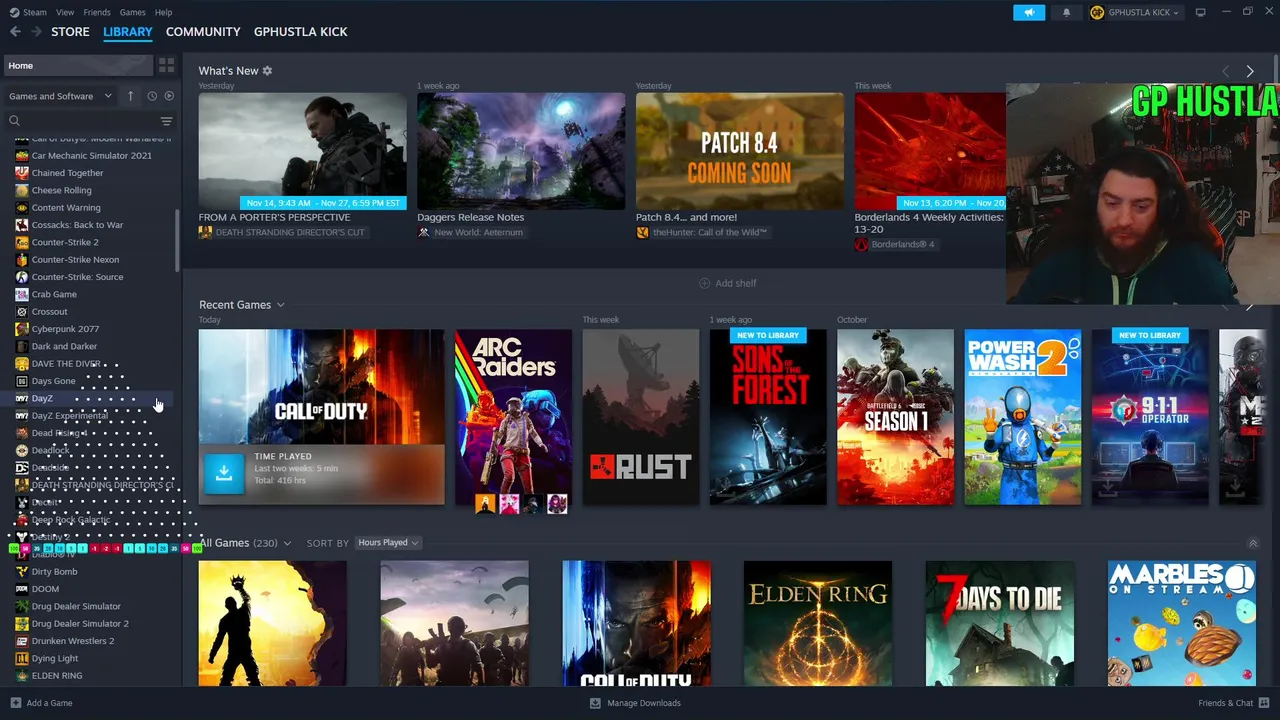This screenshot has width=1280, height=720.
Task: Go to next What's New page
Action: pyautogui.click(x=1249, y=71)
